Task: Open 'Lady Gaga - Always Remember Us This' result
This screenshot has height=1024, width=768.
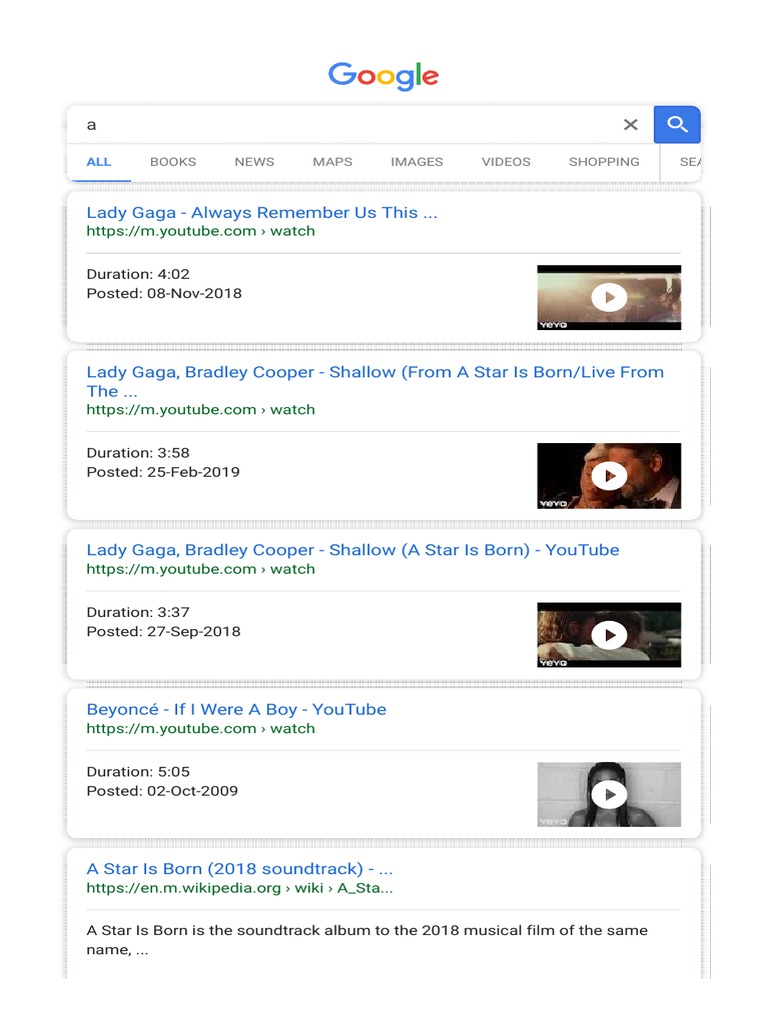Action: pyautogui.click(x=262, y=212)
